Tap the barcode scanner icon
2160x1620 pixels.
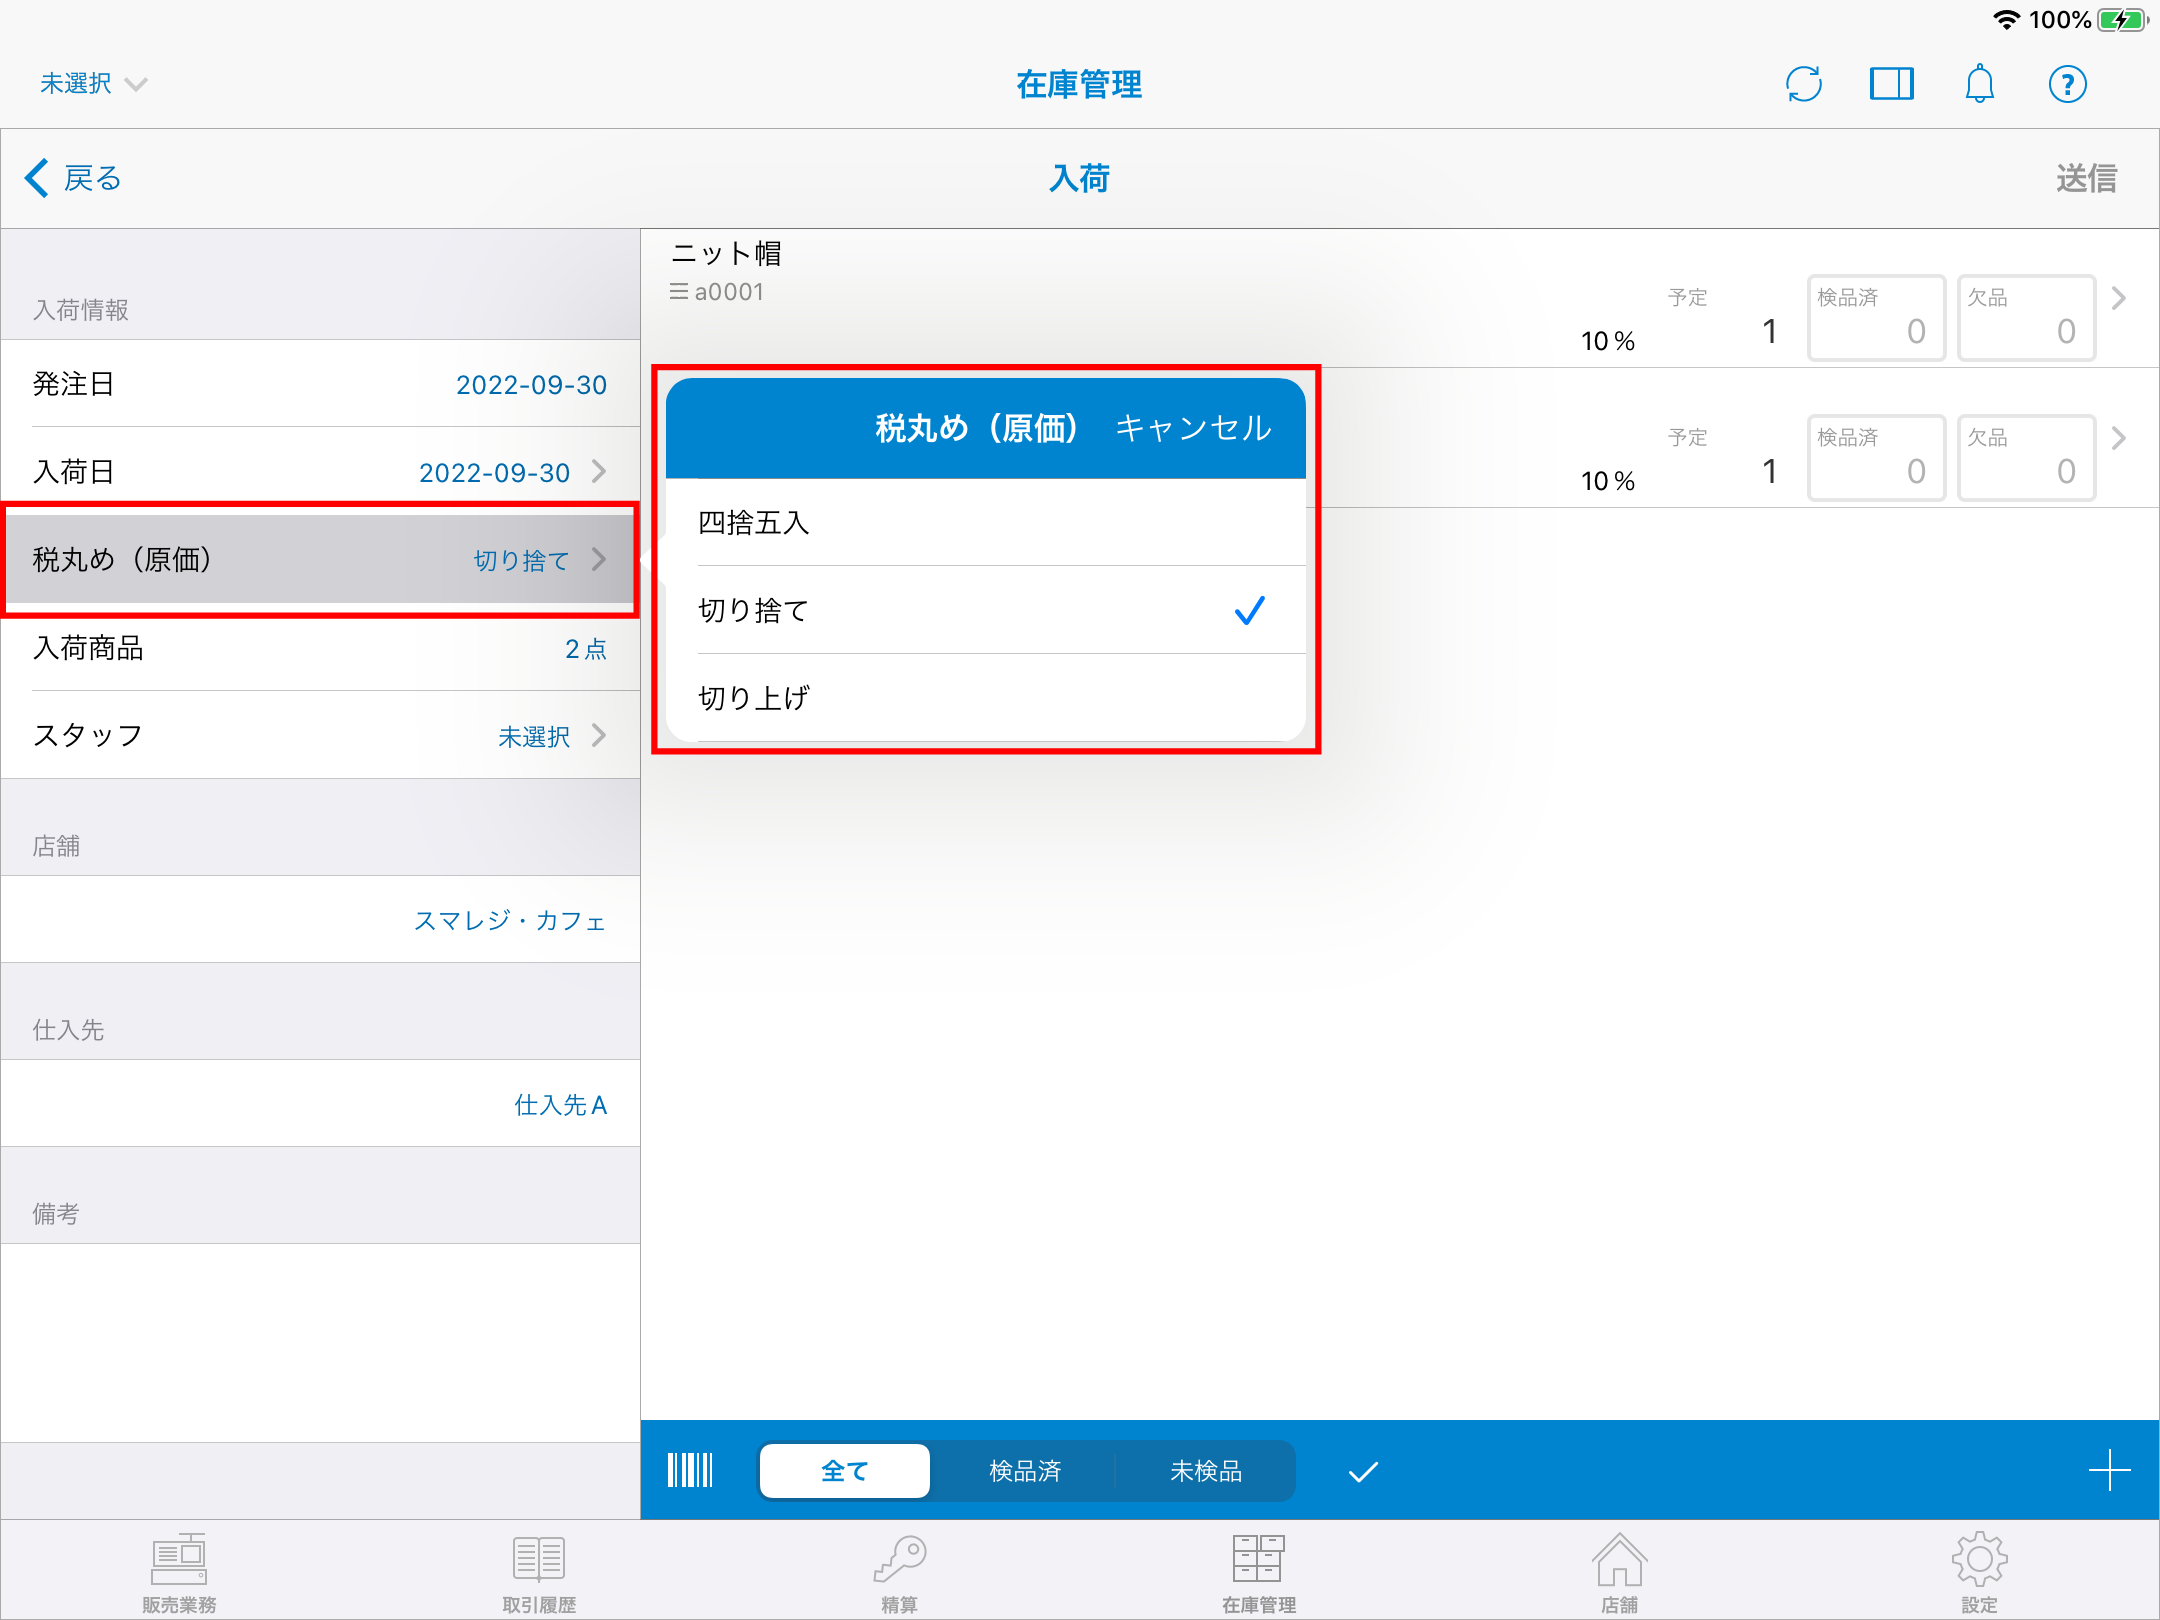pyautogui.click(x=690, y=1470)
